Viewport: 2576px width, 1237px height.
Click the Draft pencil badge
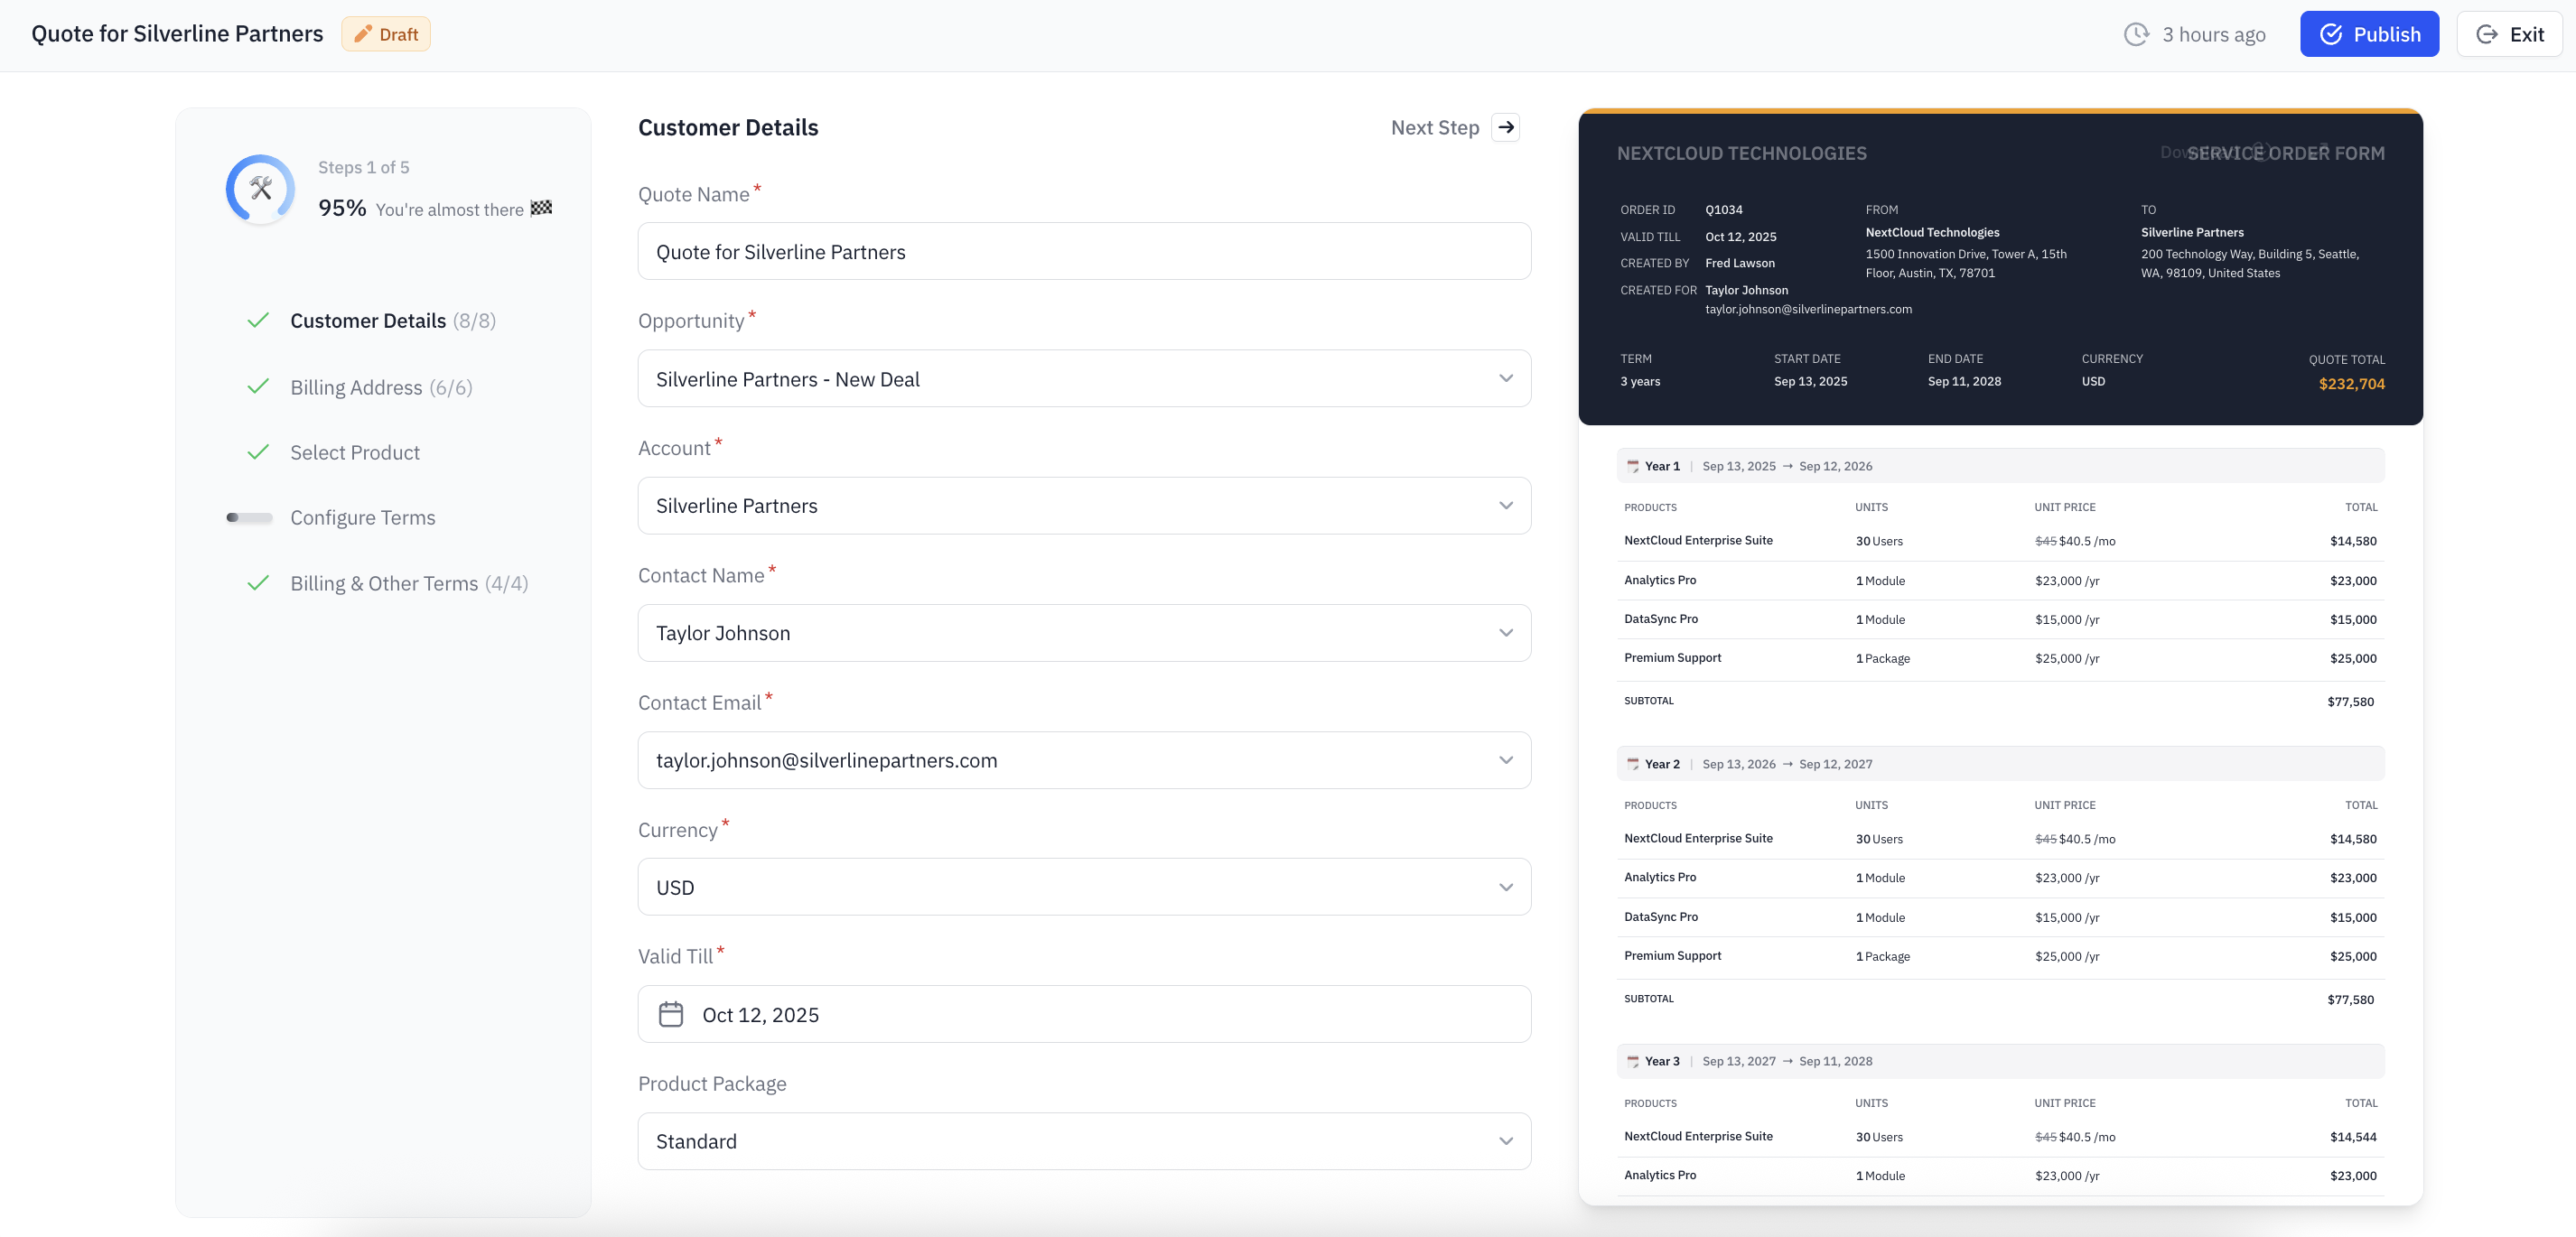click(x=386, y=34)
